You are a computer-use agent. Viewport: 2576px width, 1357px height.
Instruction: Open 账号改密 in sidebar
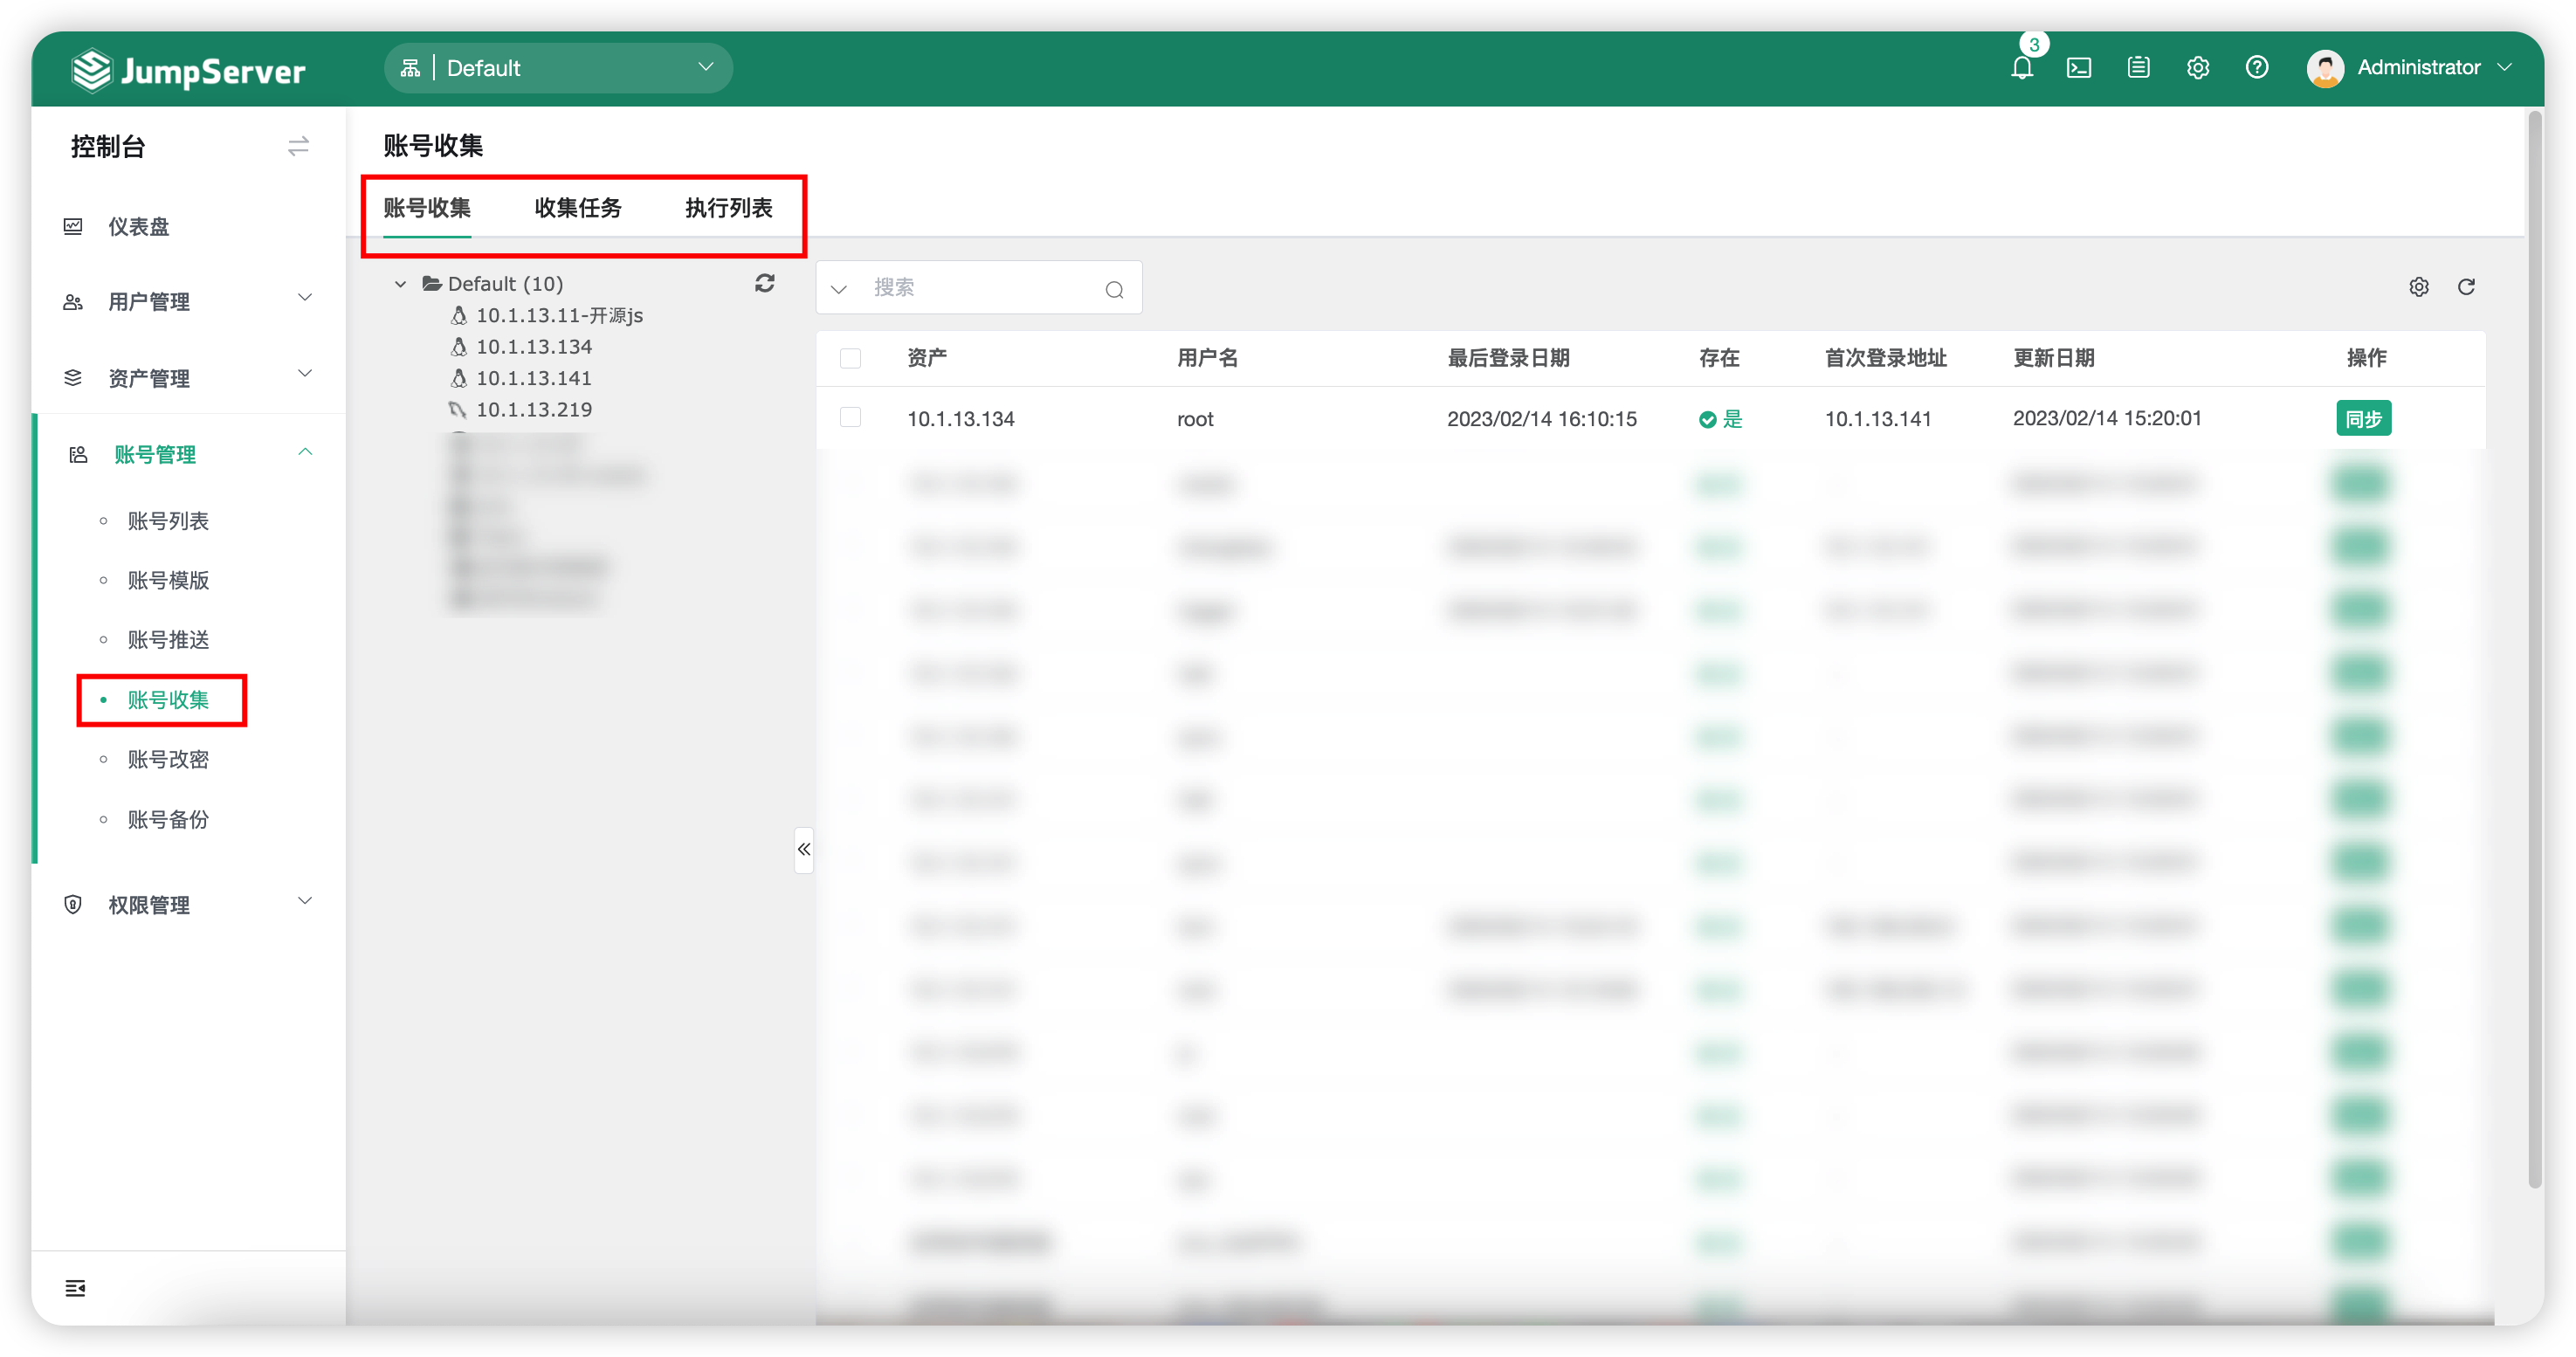coord(168,759)
